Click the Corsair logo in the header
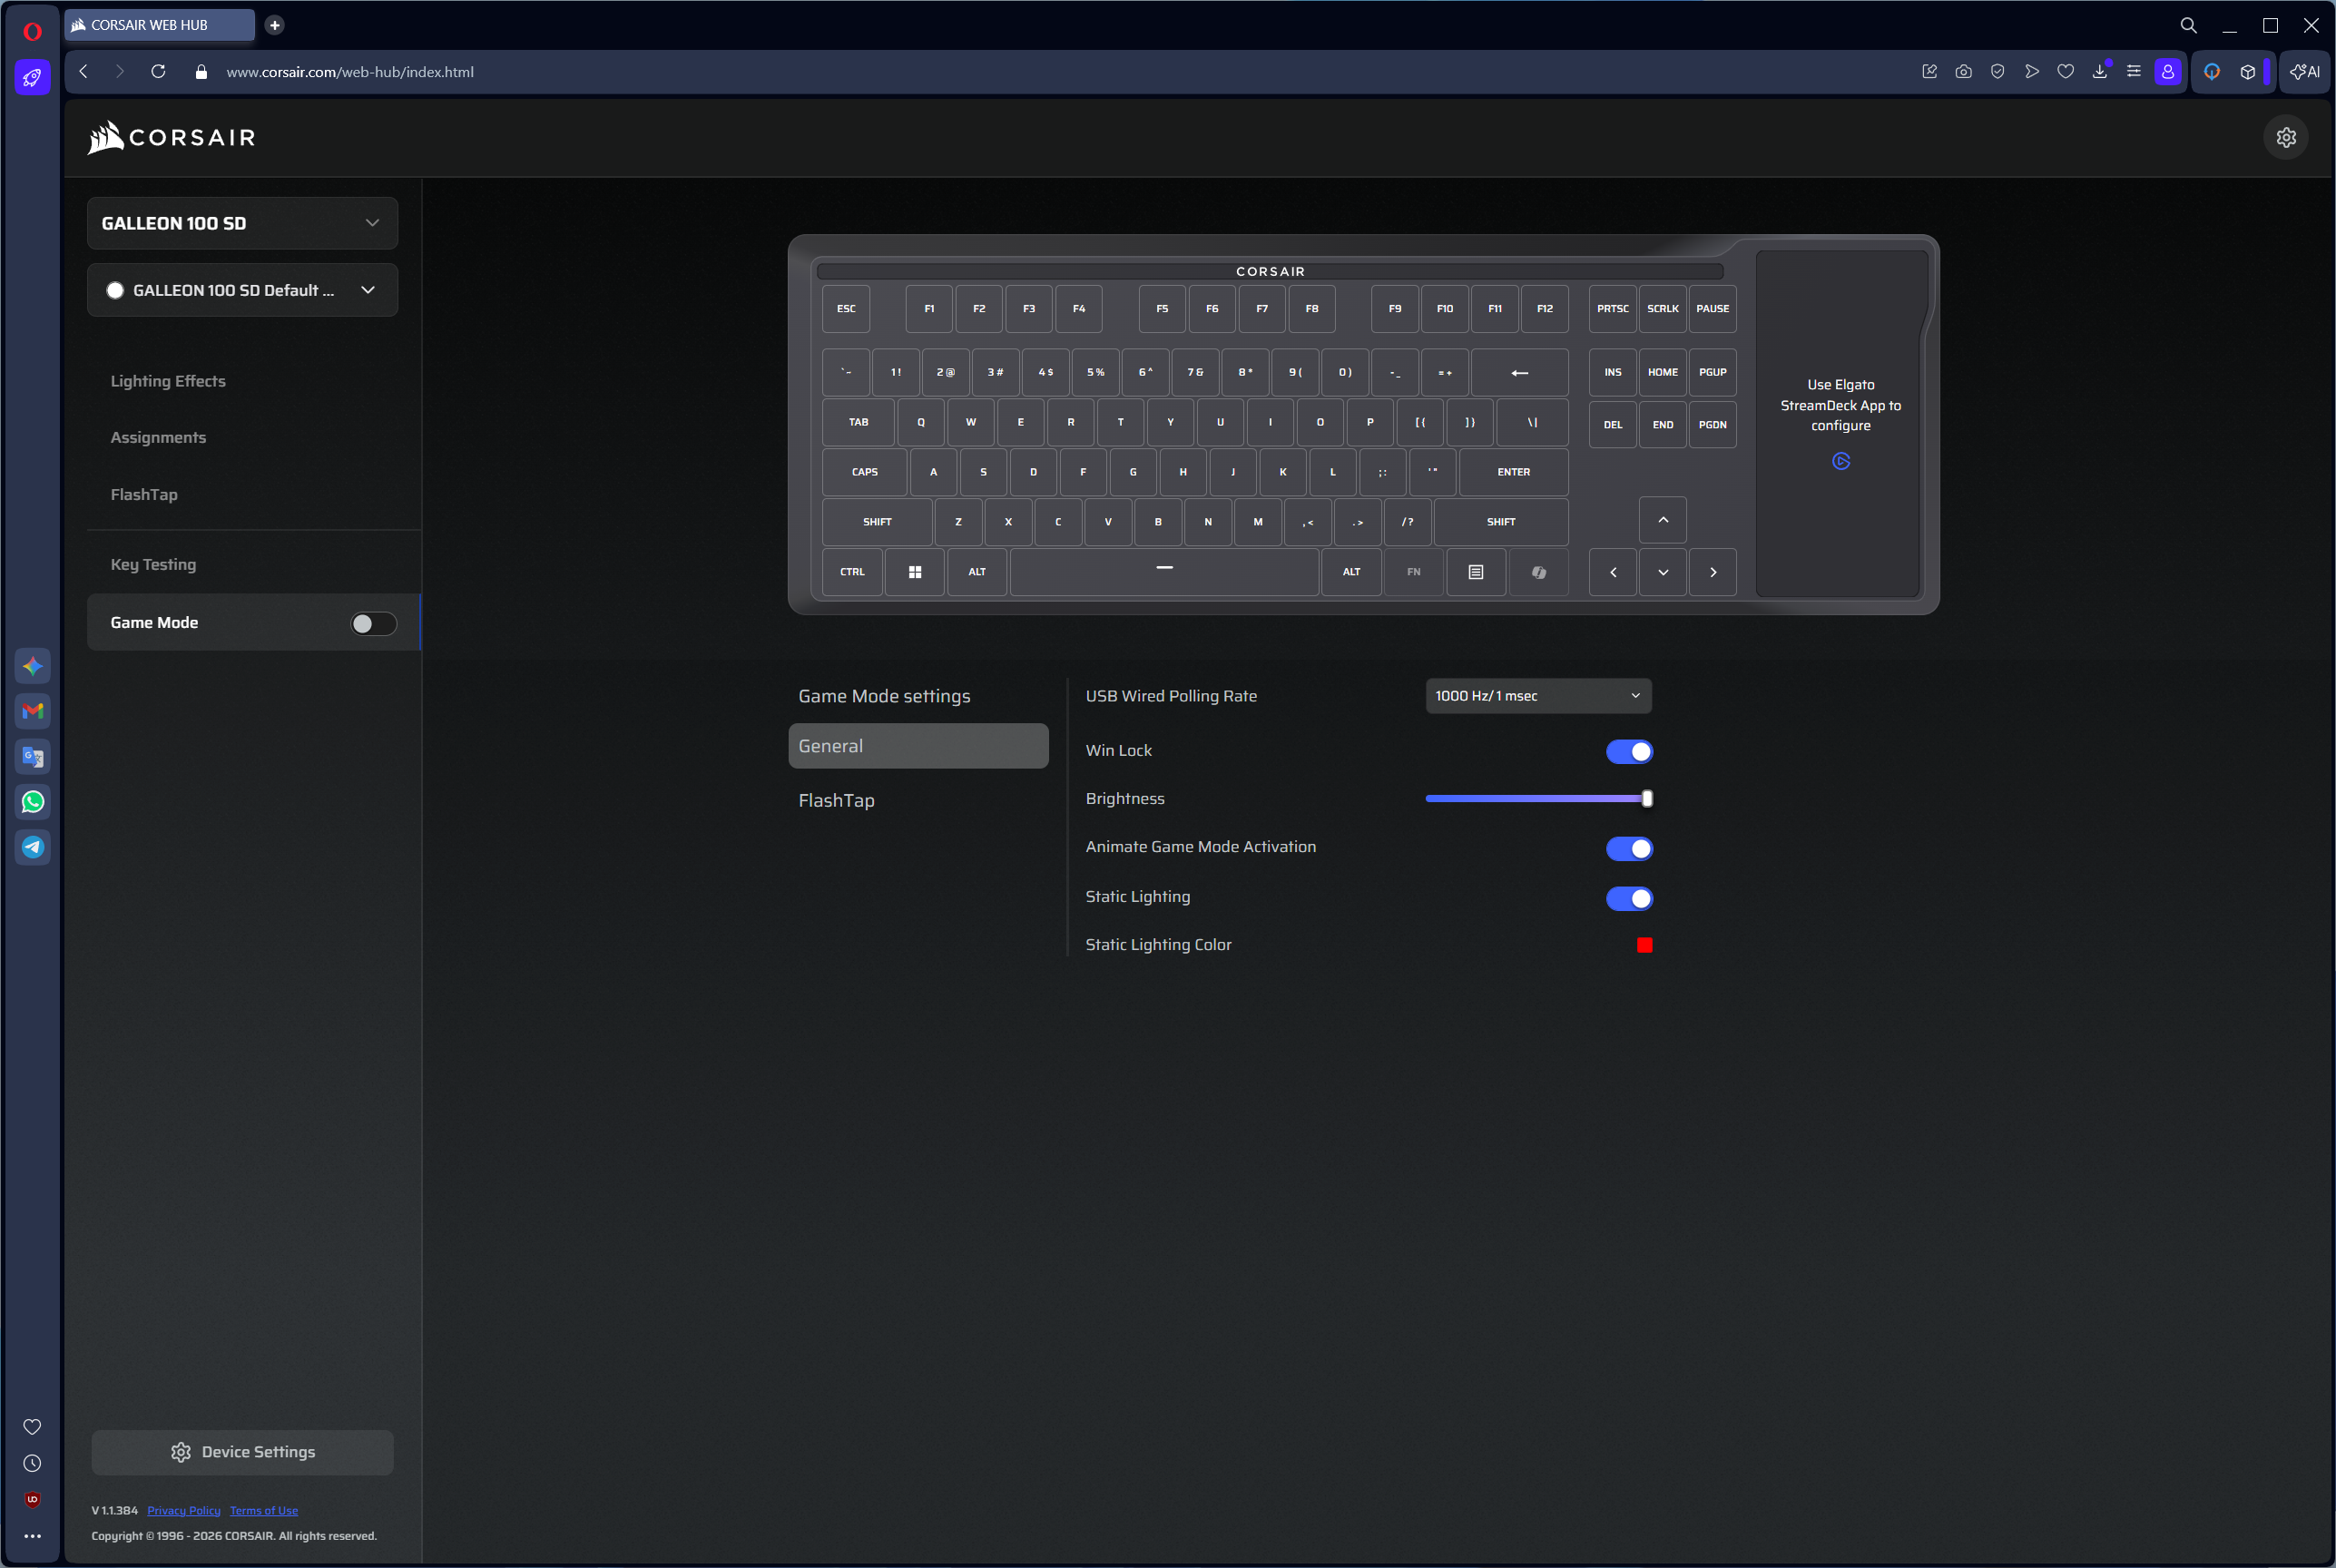 click(170, 137)
